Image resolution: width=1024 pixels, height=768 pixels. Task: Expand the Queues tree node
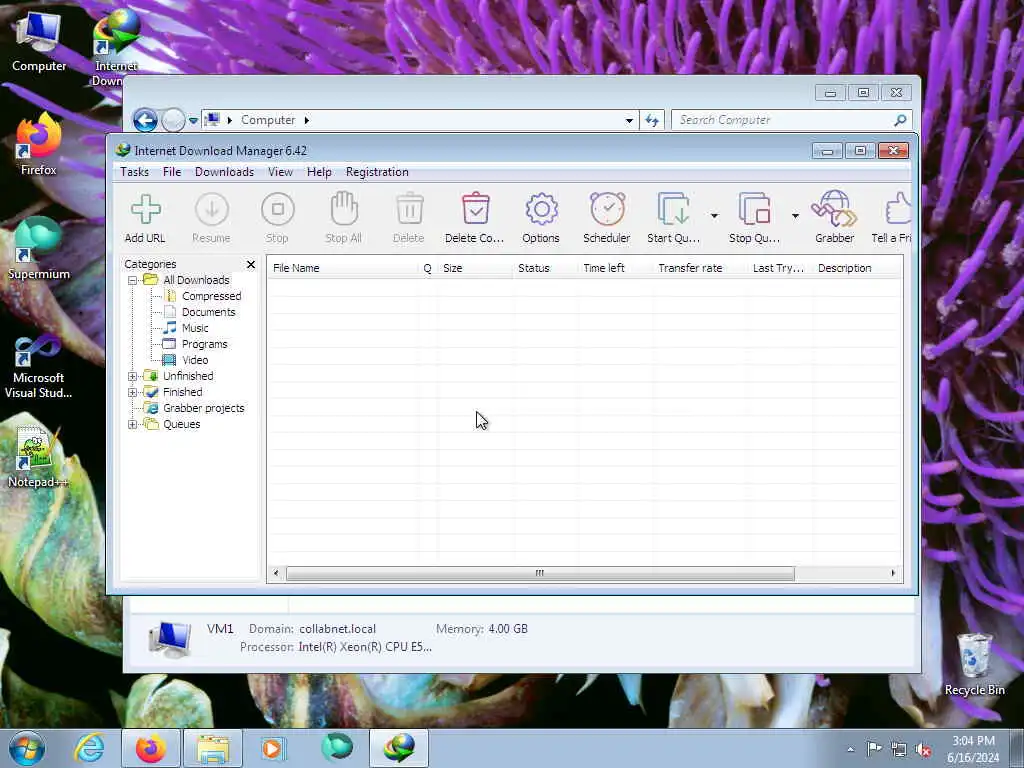pos(133,424)
